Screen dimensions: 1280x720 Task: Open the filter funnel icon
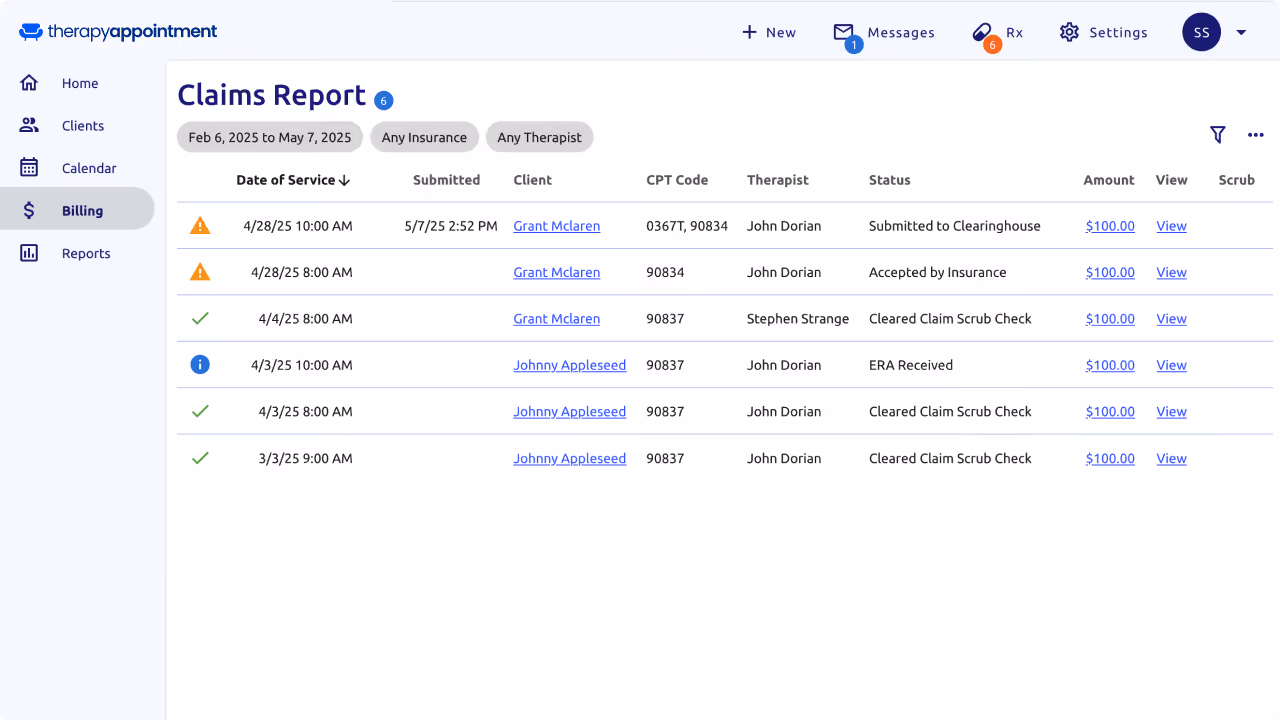[x=1217, y=135]
